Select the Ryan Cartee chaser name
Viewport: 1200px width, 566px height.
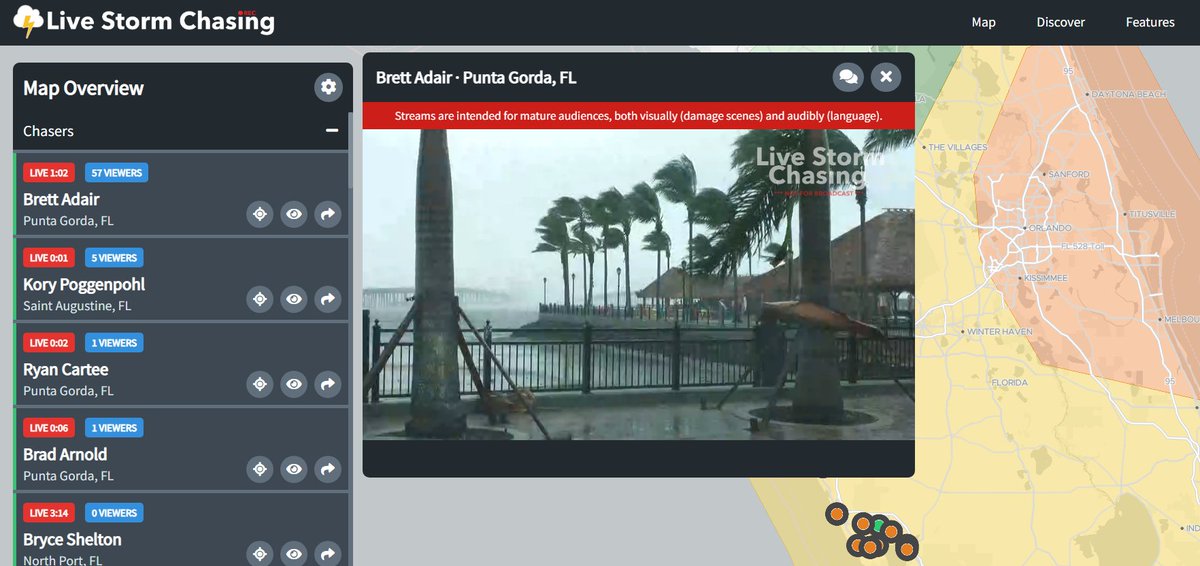point(65,370)
